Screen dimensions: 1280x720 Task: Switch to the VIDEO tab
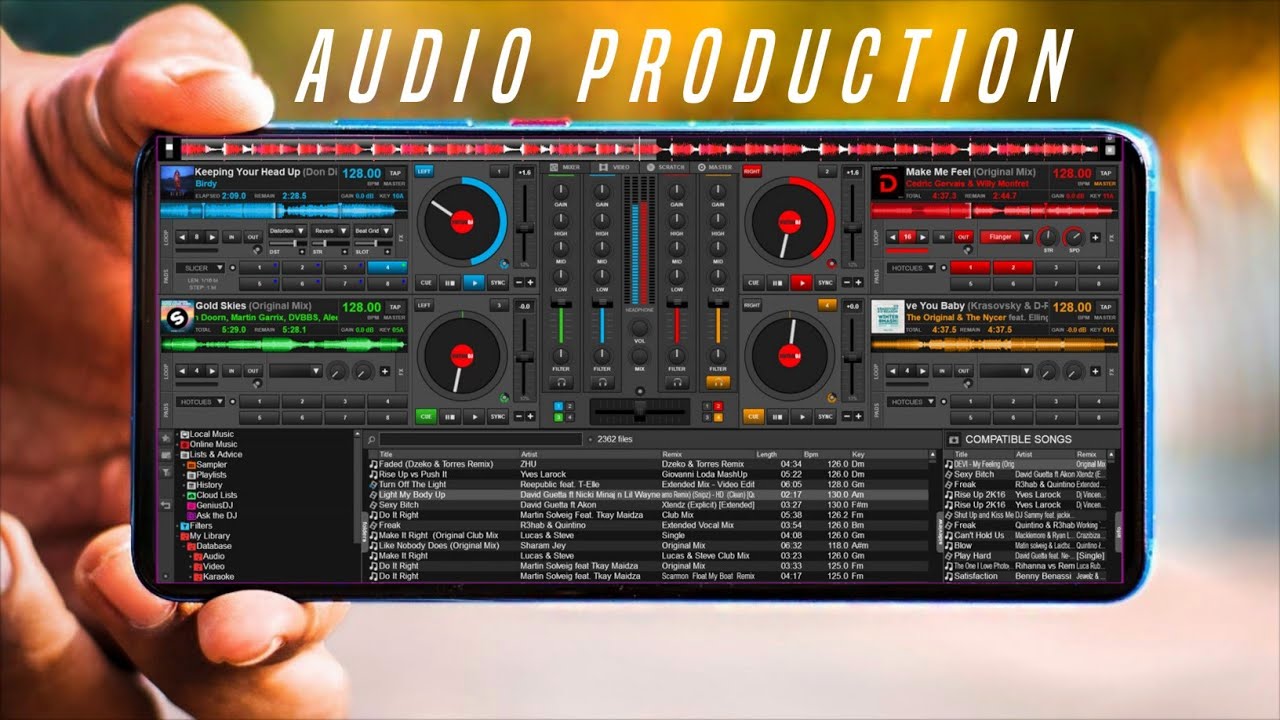point(615,167)
